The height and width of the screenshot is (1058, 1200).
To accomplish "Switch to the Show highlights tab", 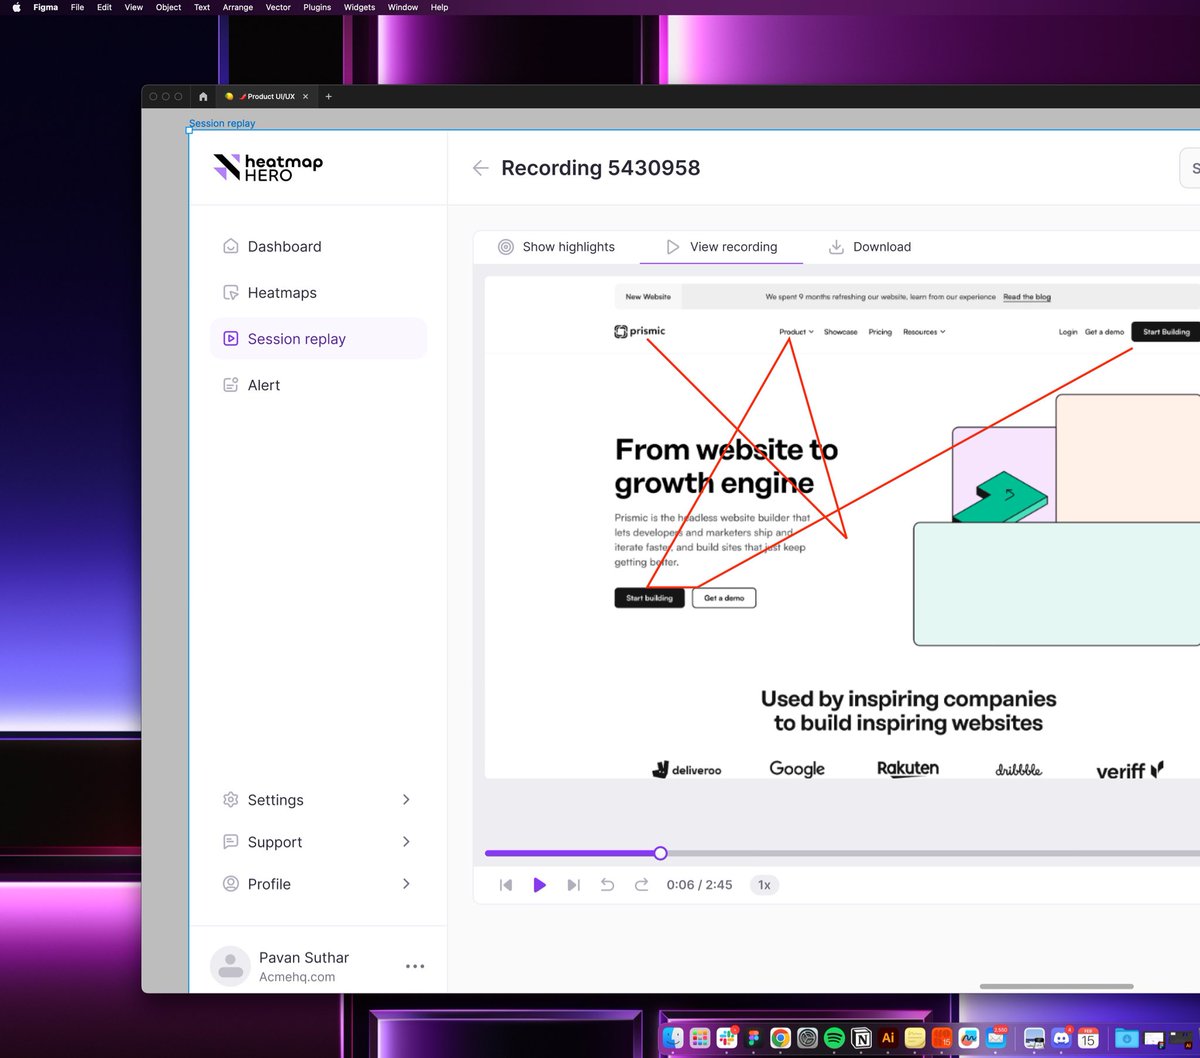I will point(556,247).
